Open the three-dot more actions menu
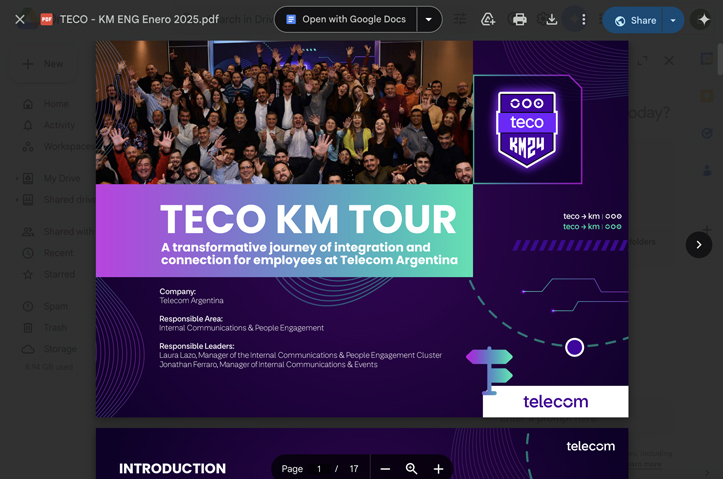 click(584, 19)
